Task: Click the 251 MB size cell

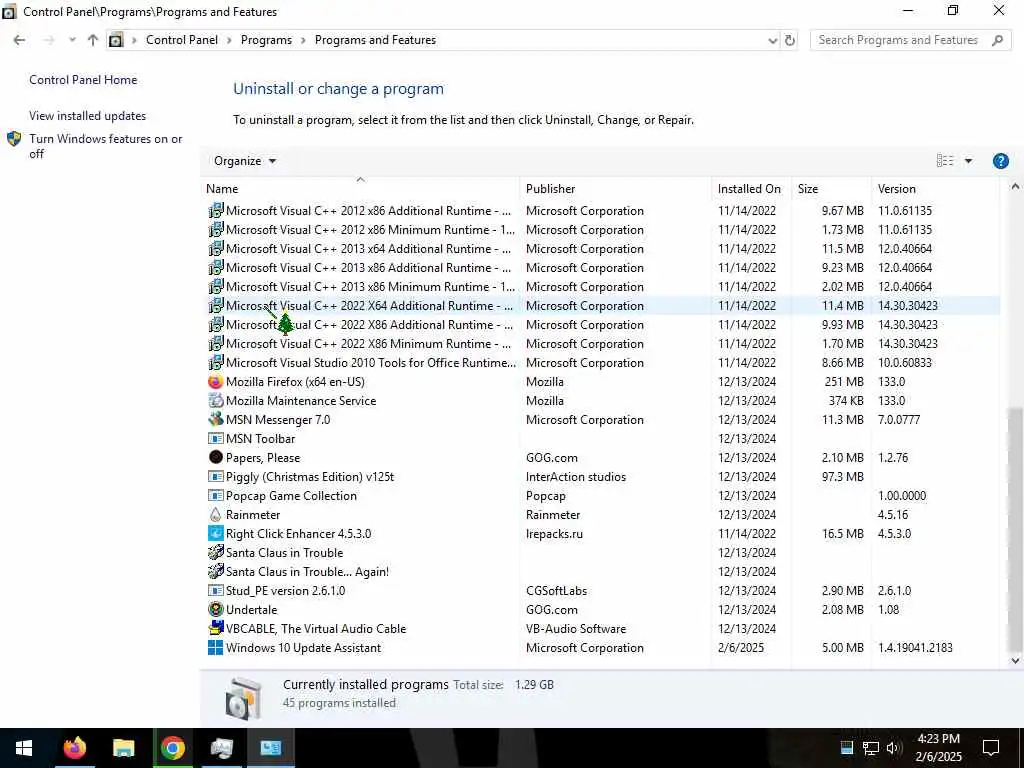Action: click(x=844, y=382)
